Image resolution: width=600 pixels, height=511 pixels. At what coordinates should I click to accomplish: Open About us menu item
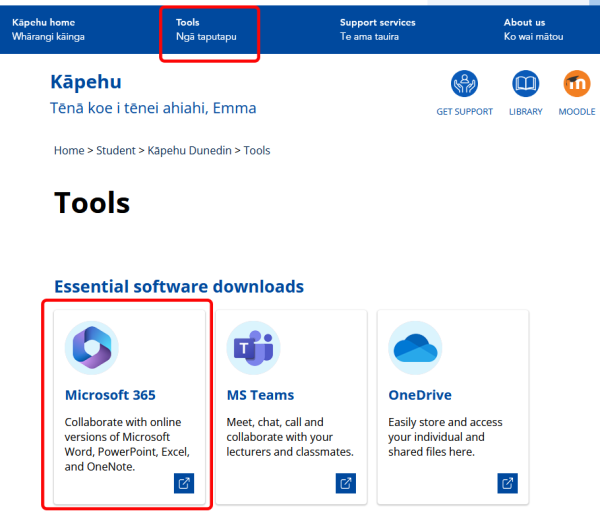[x=533, y=29]
